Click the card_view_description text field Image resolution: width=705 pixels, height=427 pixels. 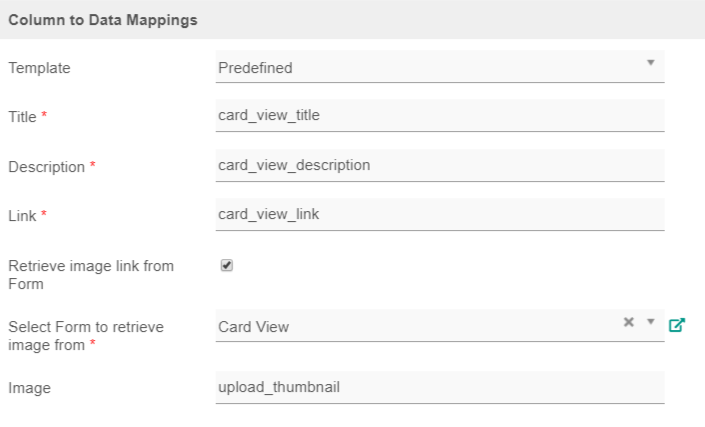440,165
